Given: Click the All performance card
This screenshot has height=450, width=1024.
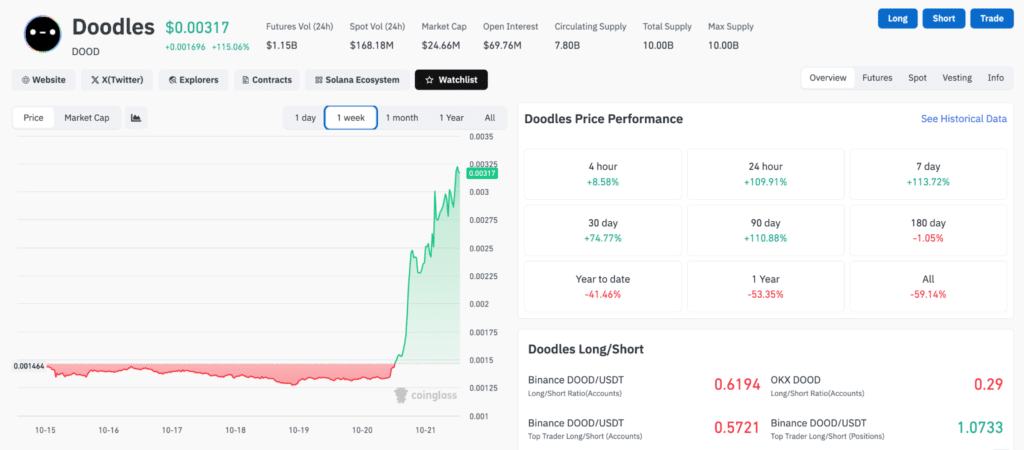Looking at the screenshot, I should pos(928,287).
